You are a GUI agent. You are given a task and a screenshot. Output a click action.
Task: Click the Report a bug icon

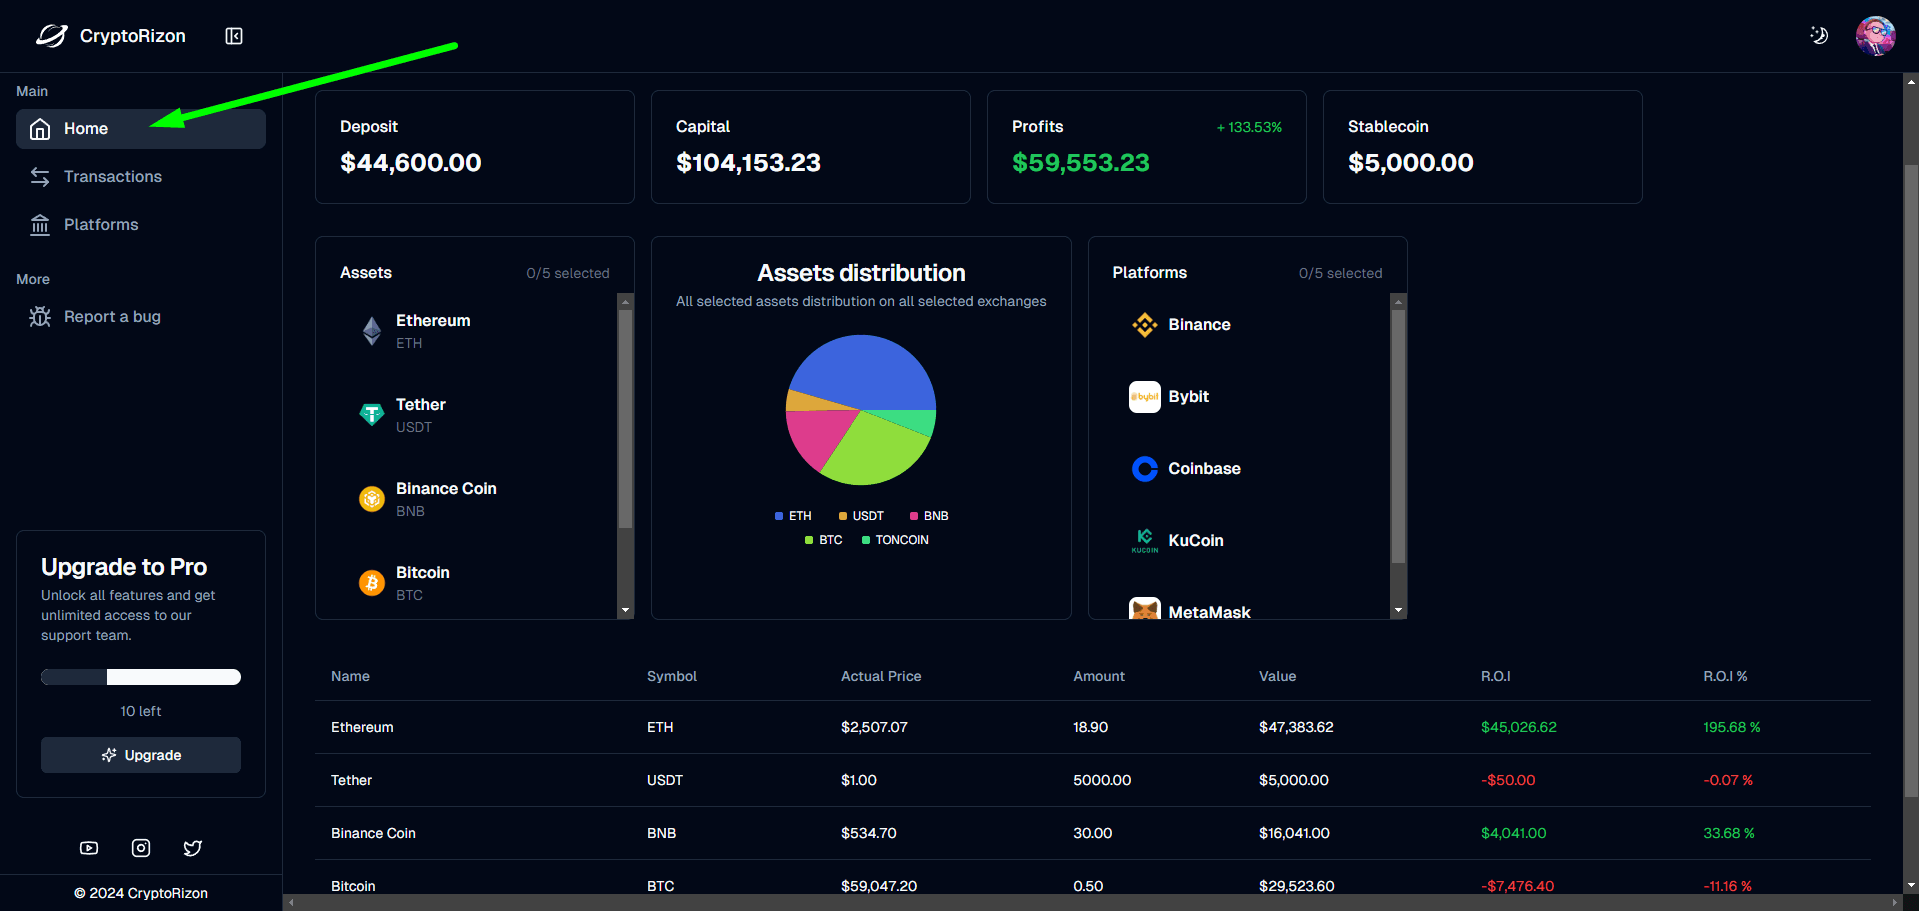point(40,316)
